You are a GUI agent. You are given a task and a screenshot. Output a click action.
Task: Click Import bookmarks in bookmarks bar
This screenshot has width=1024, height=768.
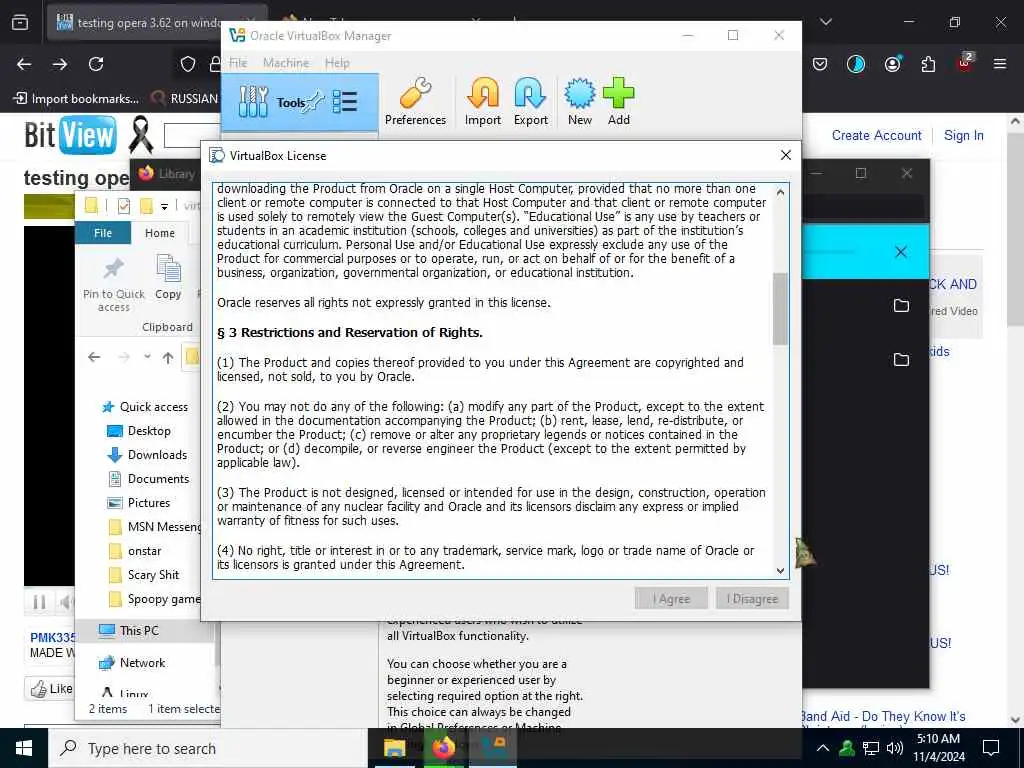coord(76,99)
